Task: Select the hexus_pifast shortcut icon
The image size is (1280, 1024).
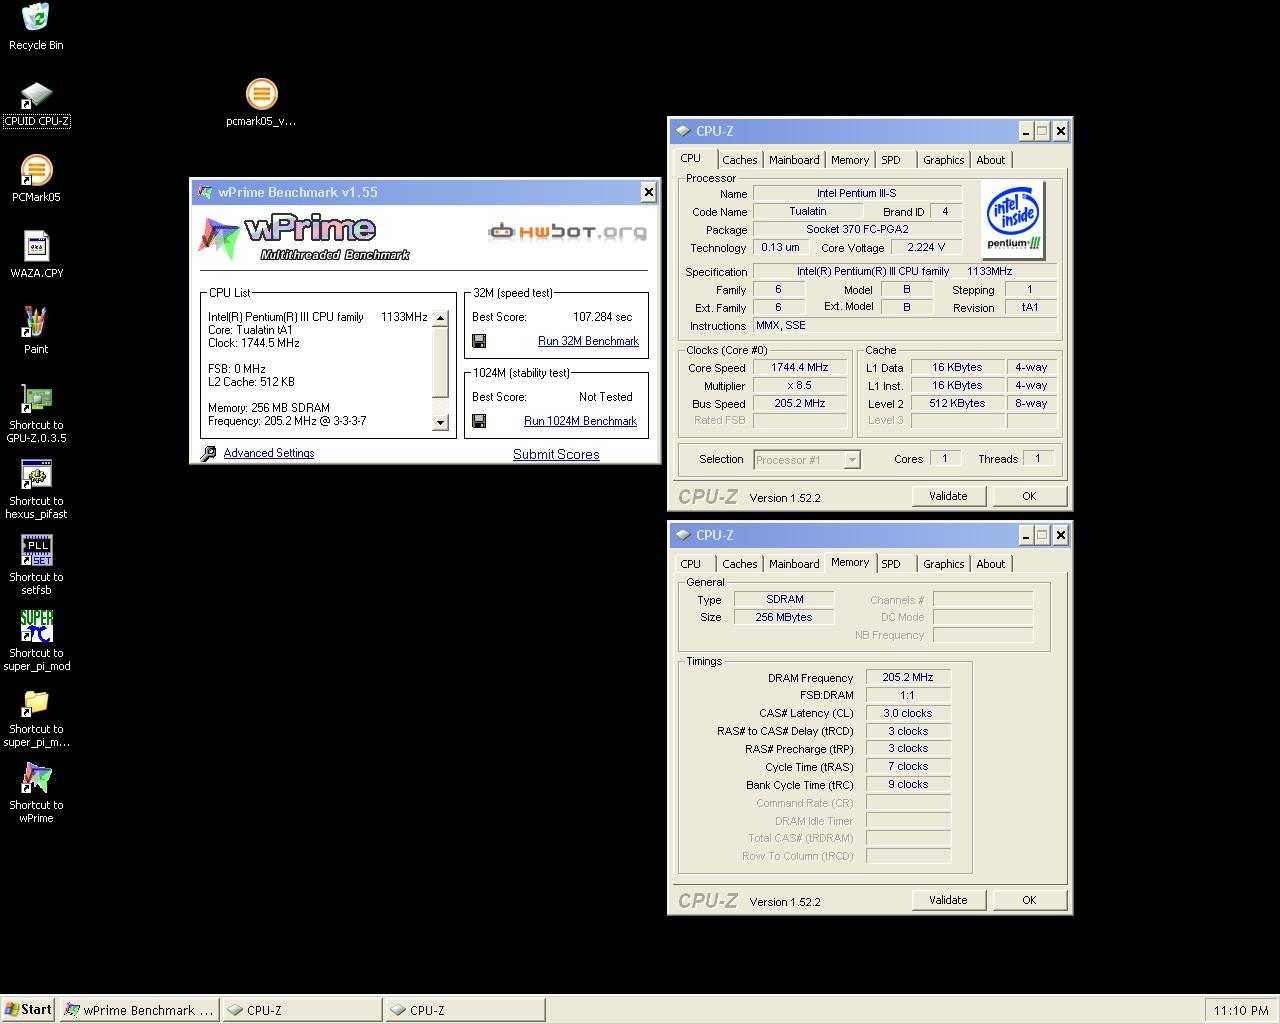Action: (x=36, y=489)
